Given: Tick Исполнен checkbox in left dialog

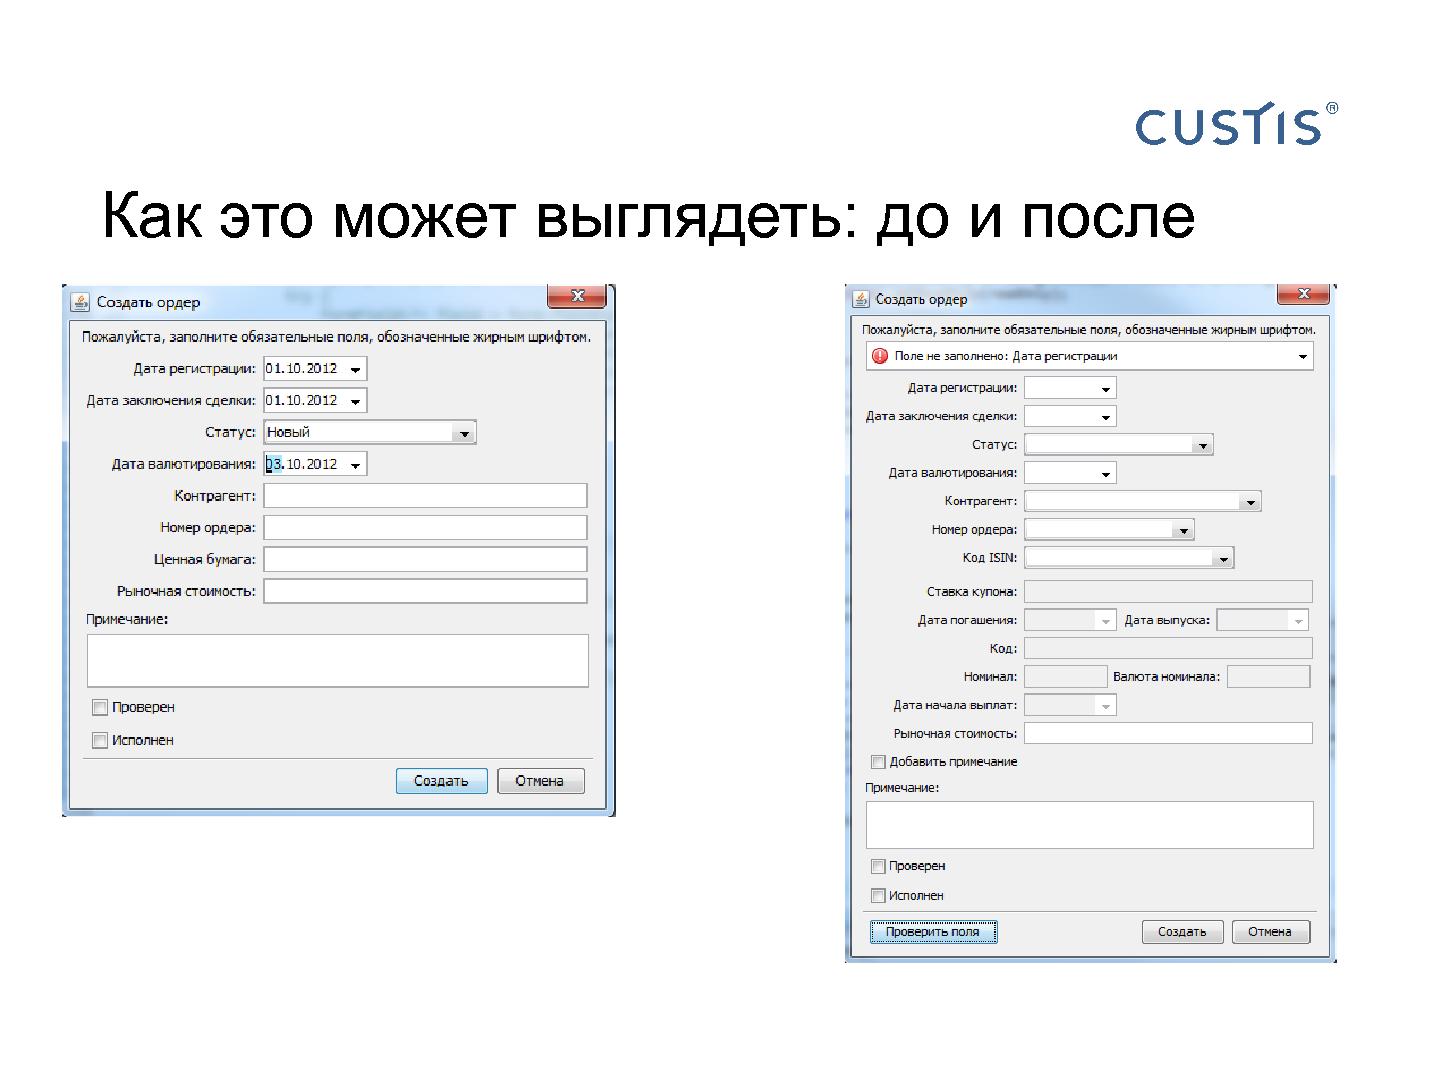Looking at the screenshot, I should coord(100,740).
